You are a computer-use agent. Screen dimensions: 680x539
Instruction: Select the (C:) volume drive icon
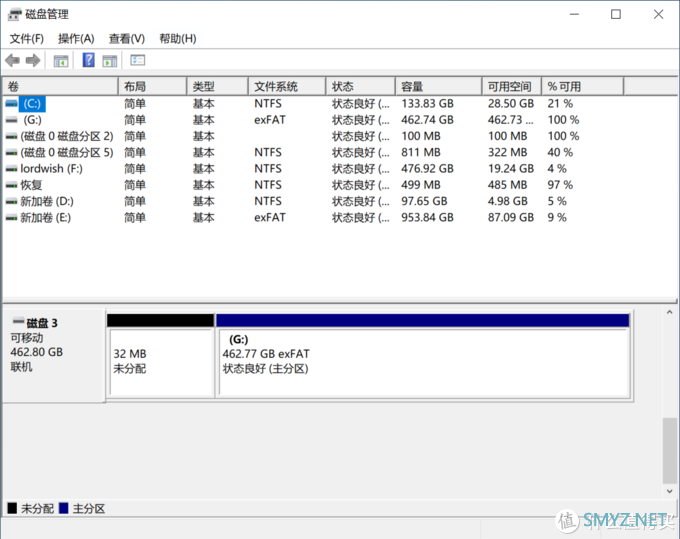[x=12, y=104]
